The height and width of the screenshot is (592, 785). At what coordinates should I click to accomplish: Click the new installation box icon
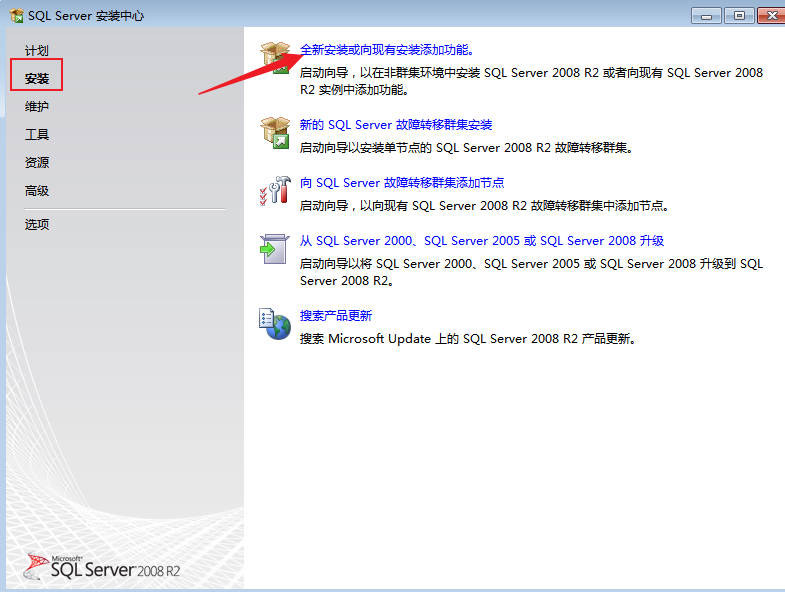point(274,56)
